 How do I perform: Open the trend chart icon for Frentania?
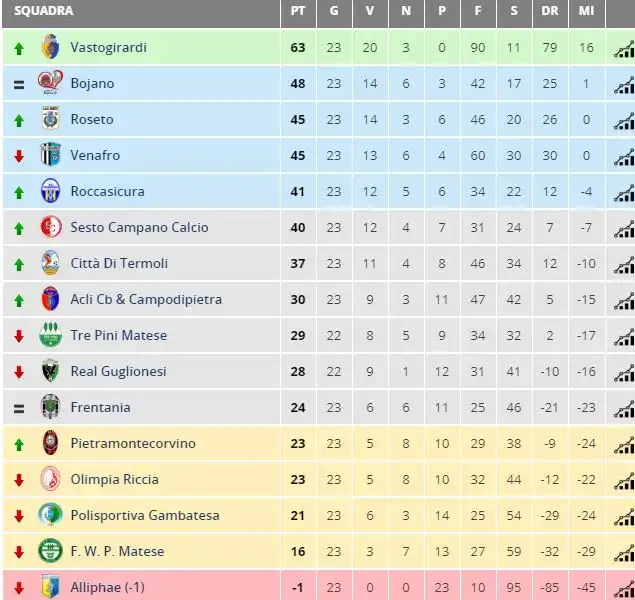pyautogui.click(x=624, y=409)
